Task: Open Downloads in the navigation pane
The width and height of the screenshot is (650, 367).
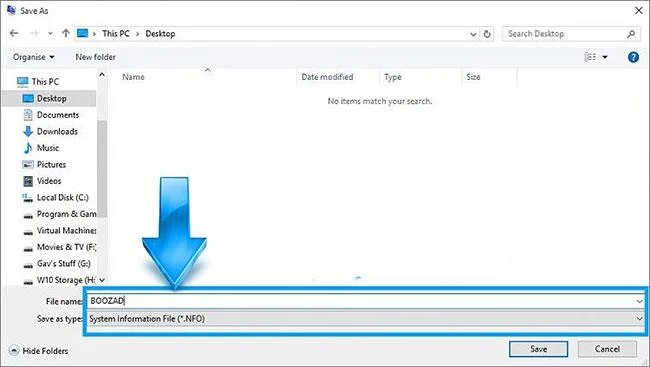Action: [x=57, y=131]
